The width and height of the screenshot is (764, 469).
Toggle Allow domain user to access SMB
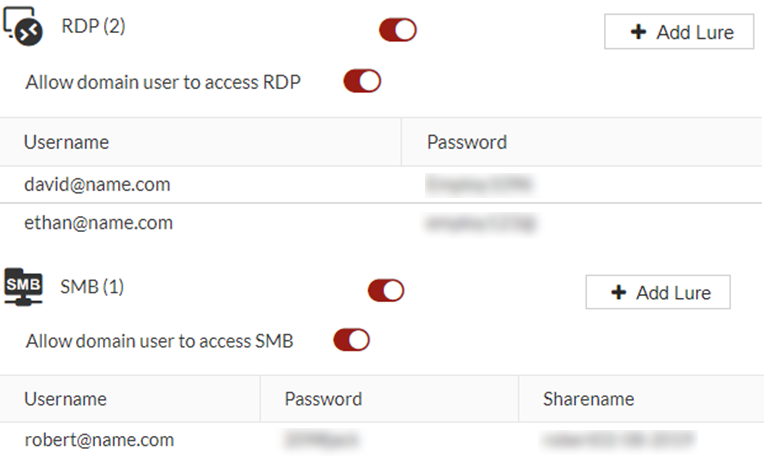(351, 341)
